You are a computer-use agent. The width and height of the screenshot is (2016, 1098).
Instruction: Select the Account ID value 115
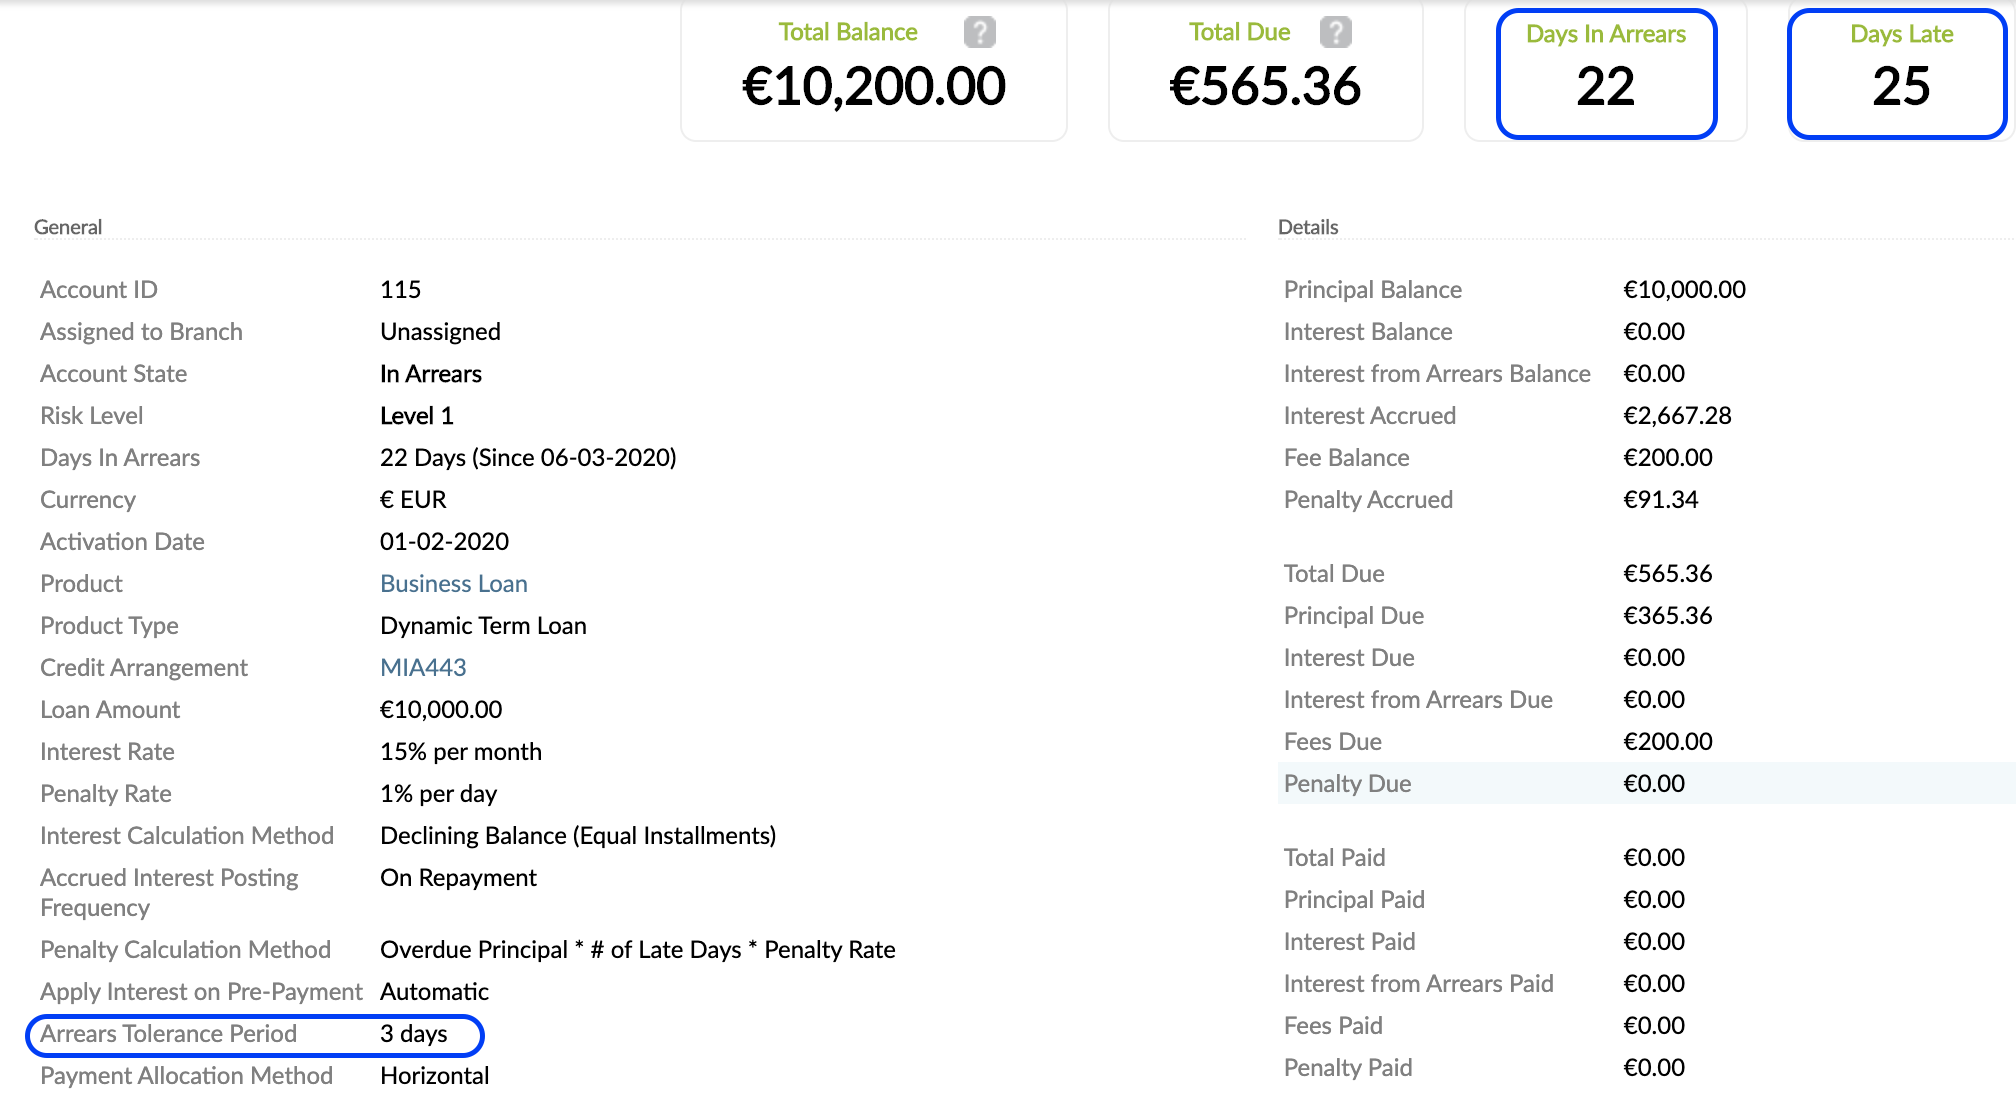400,289
